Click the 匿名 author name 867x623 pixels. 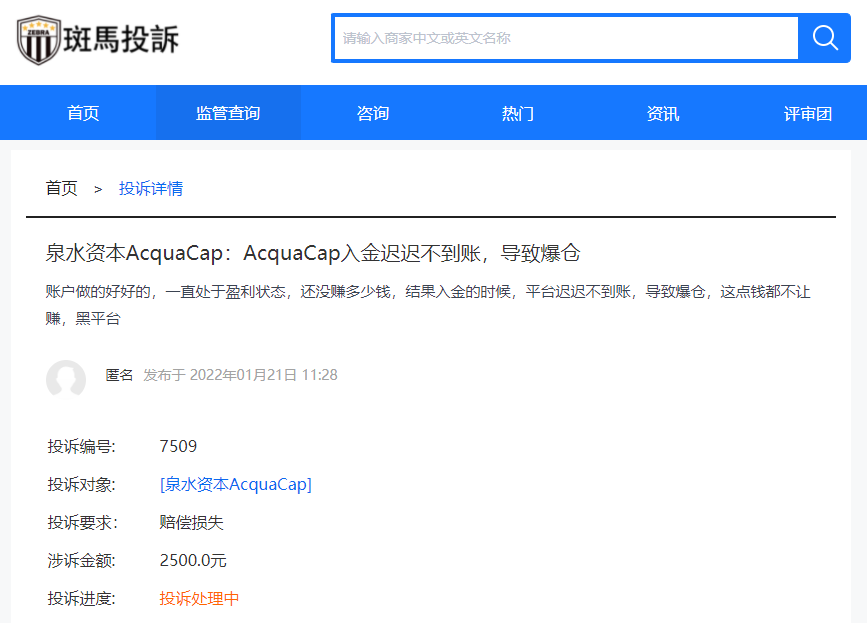(119, 375)
